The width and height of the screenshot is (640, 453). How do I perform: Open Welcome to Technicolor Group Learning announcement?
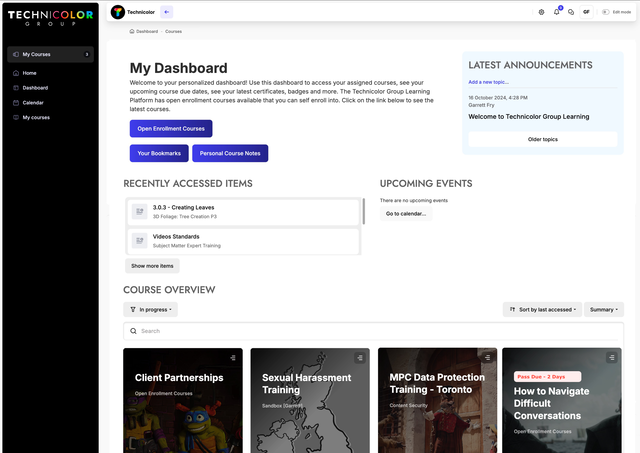point(529,117)
